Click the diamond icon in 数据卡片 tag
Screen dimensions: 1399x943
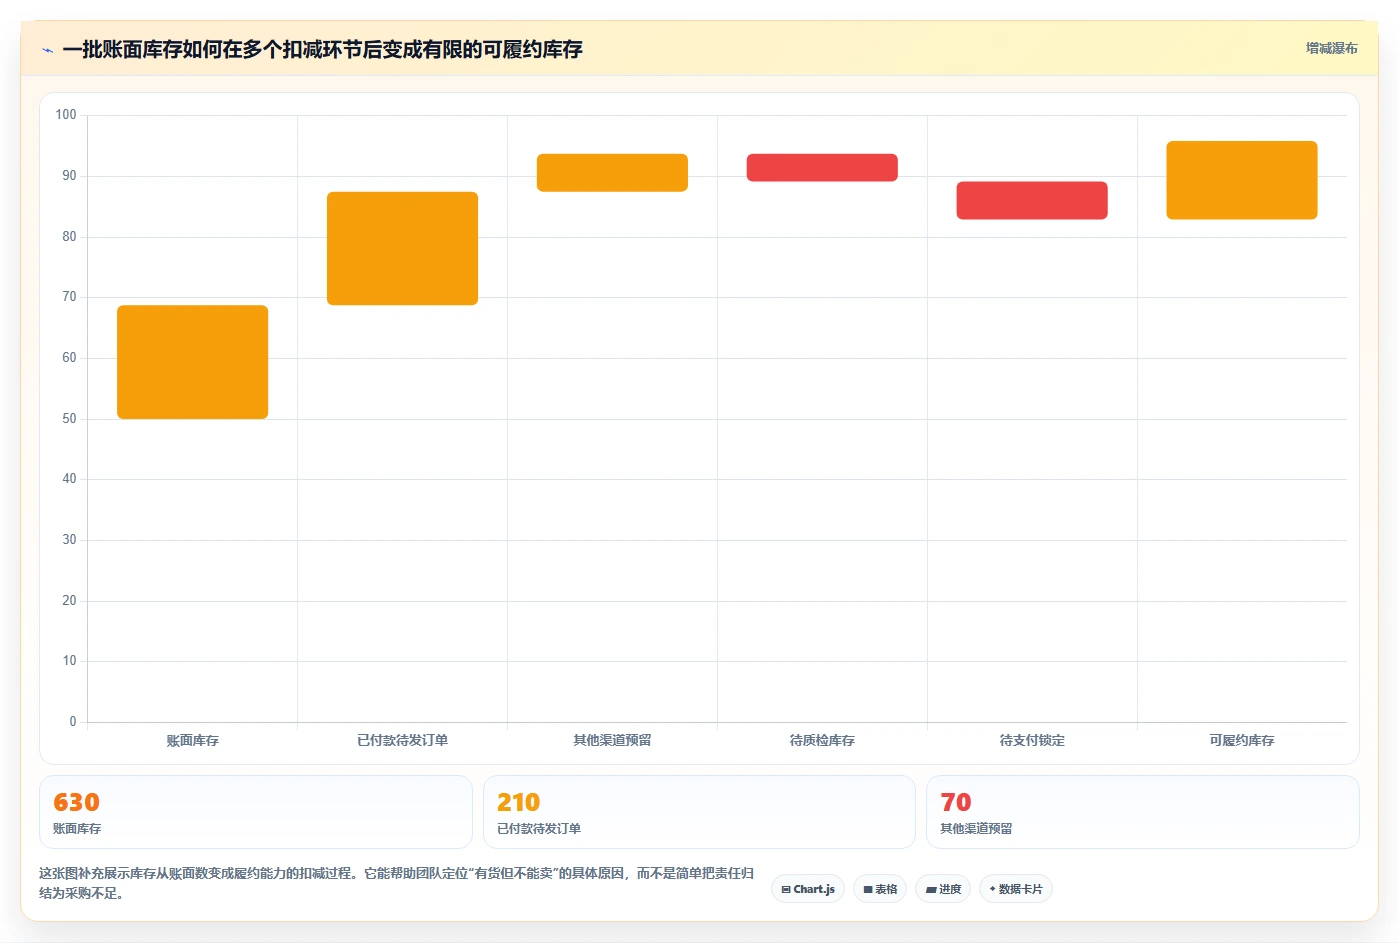992,889
